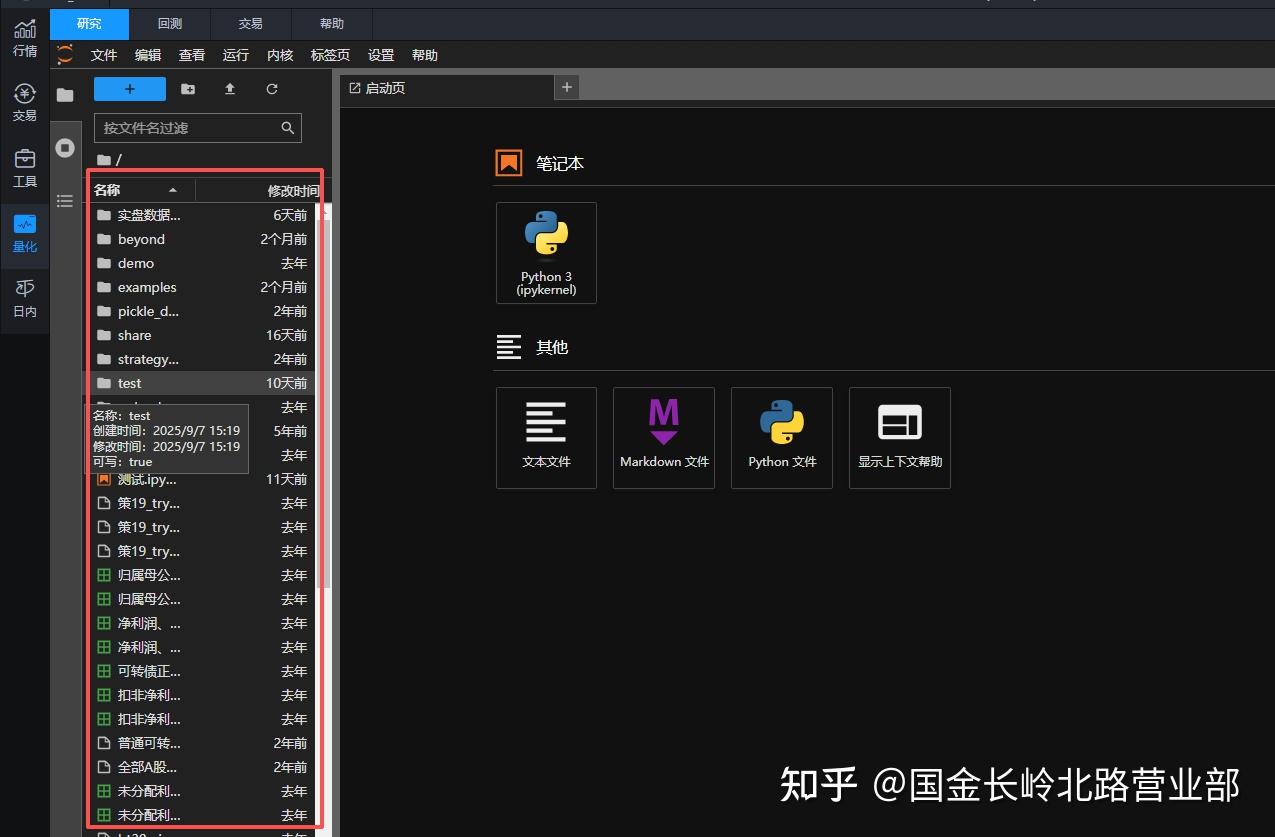
Task: Switch to the 研究 top tab
Action: [90, 23]
